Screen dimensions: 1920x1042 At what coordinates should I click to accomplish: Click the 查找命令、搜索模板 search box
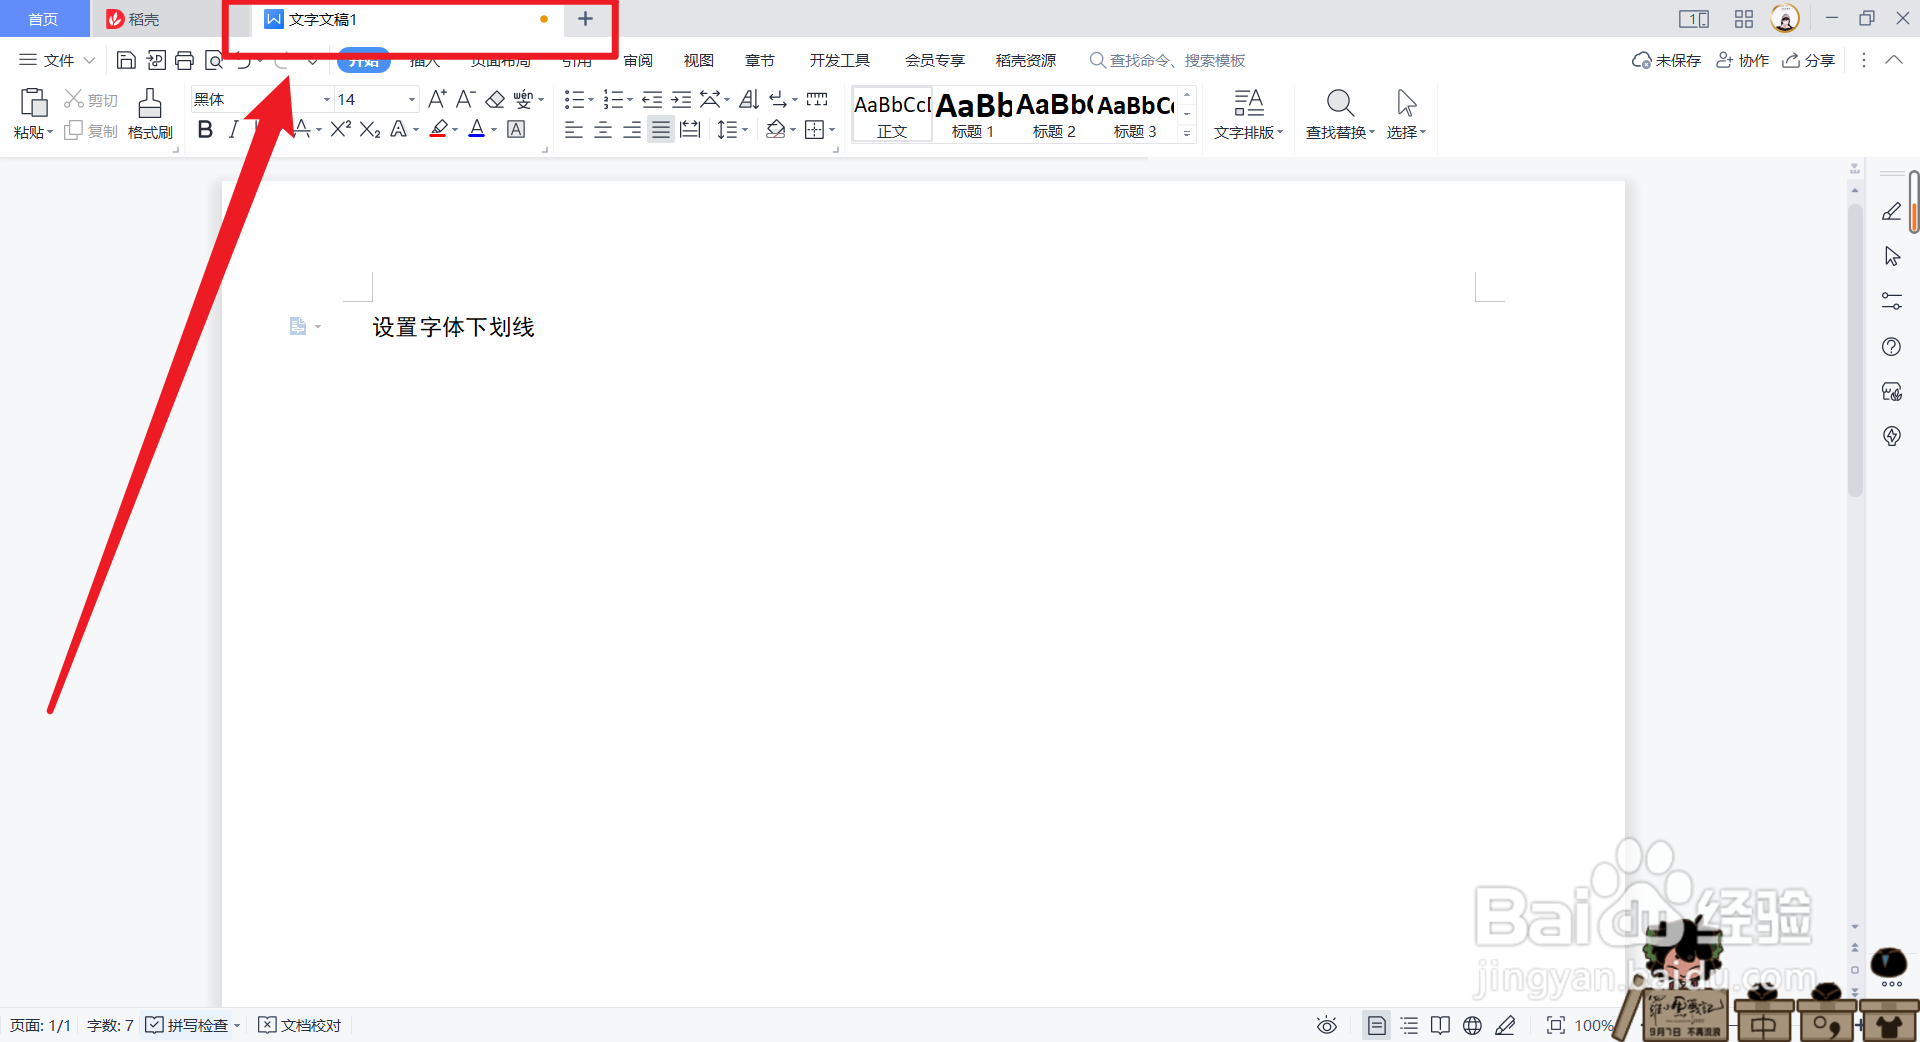coord(1168,60)
